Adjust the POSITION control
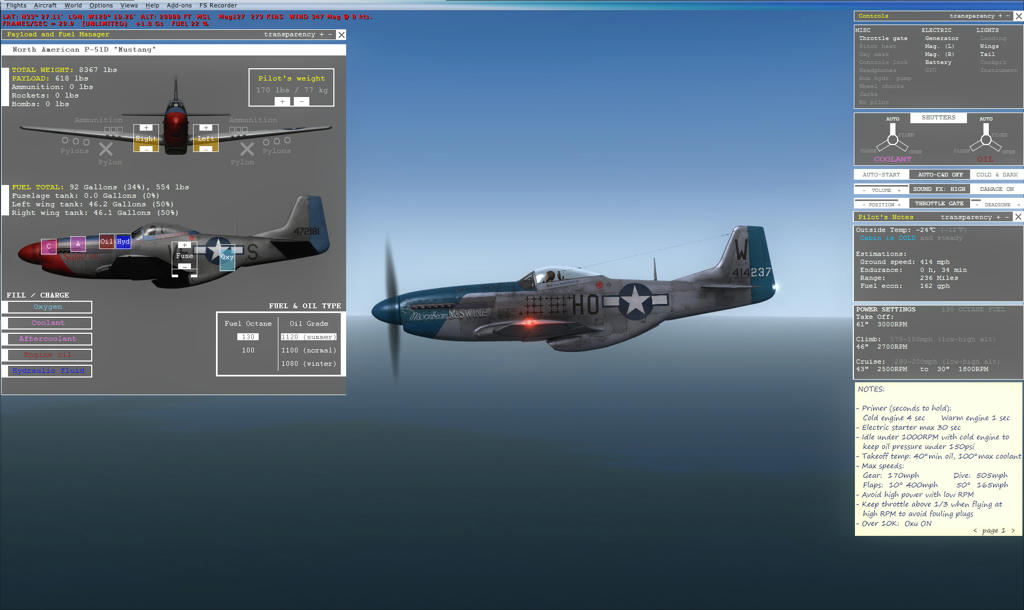 [x=881, y=204]
